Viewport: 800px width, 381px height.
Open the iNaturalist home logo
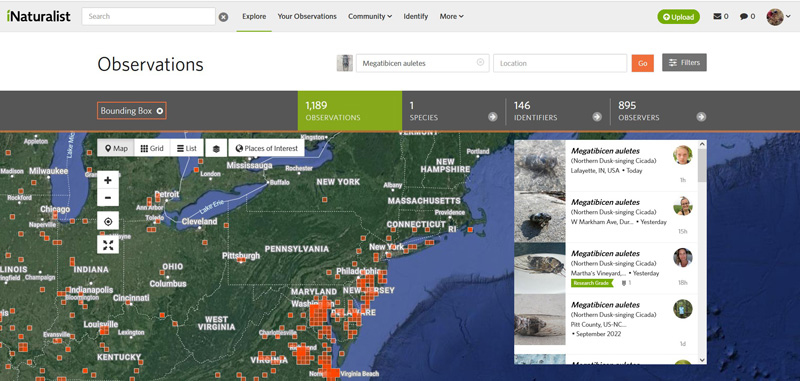tap(39, 16)
